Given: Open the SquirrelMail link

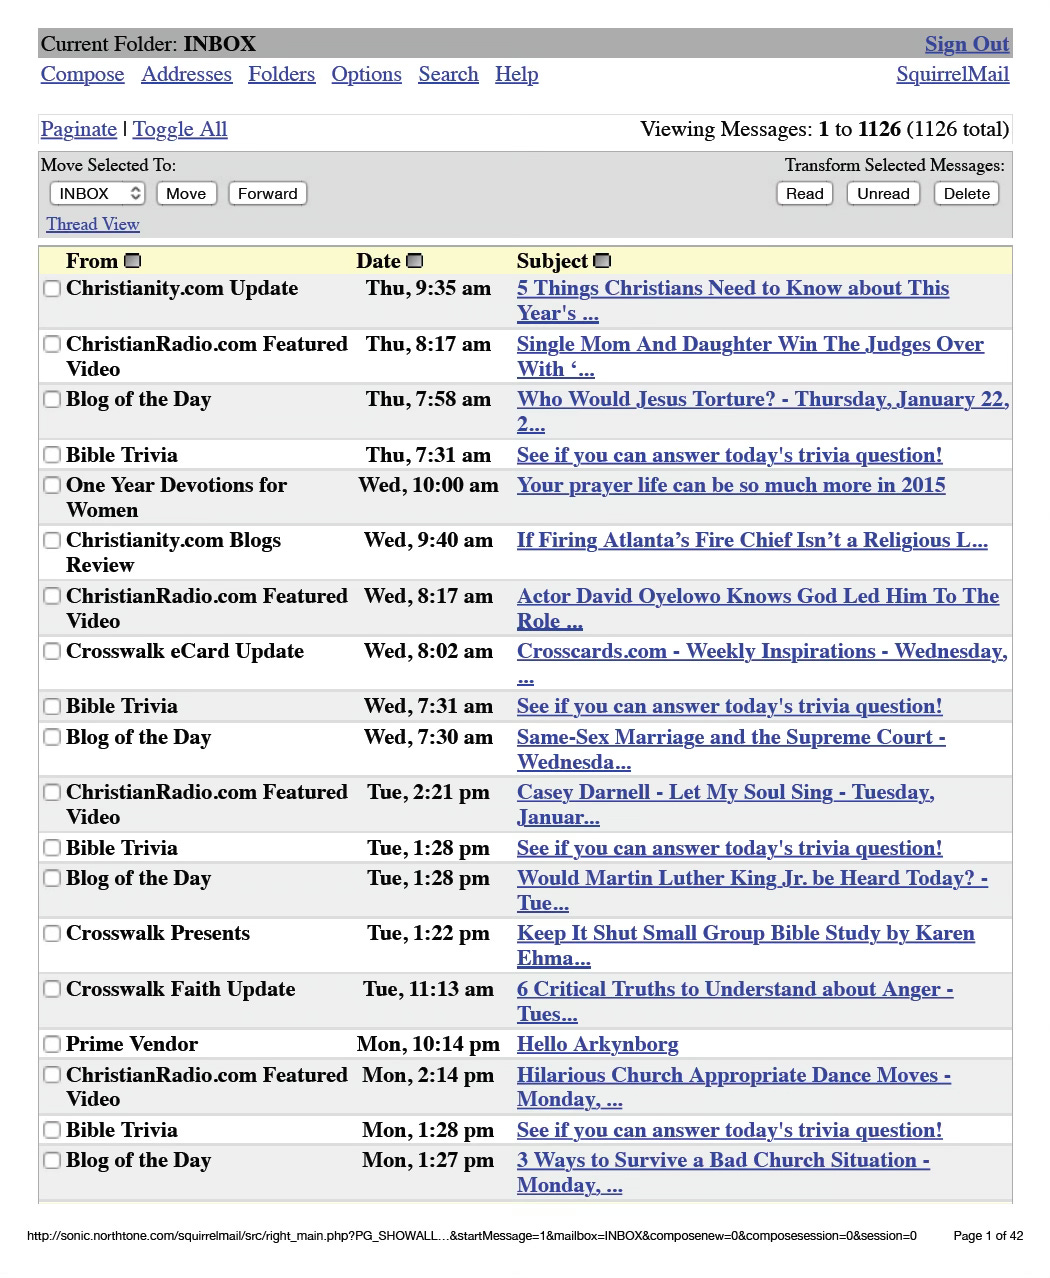Looking at the screenshot, I should tap(953, 74).
